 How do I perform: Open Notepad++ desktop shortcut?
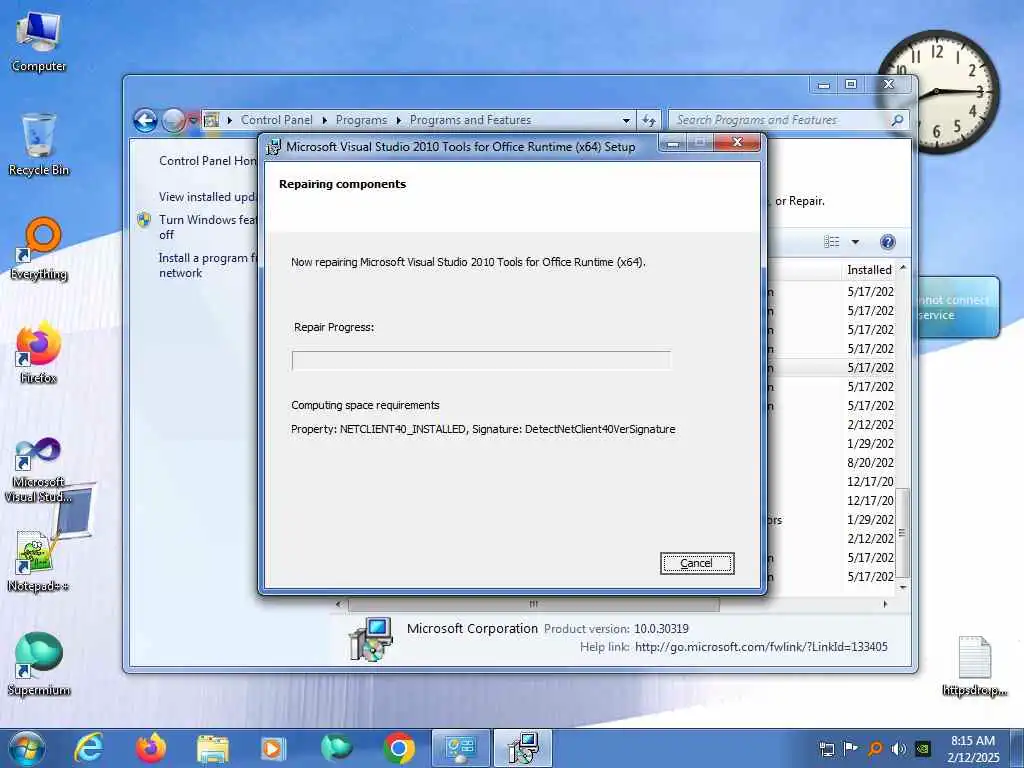tap(39, 560)
